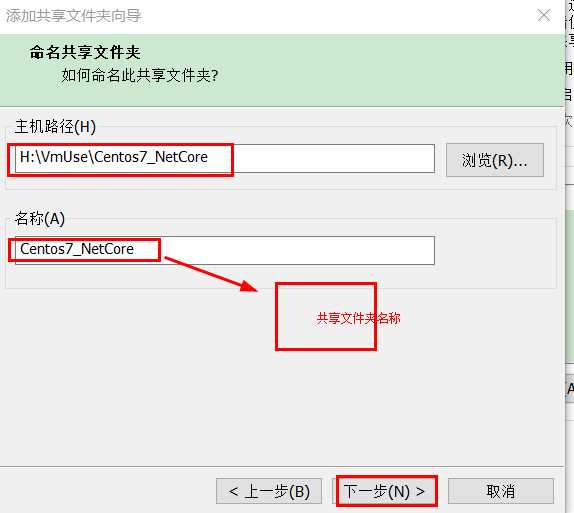This screenshot has height=513, width=574.
Task: Click the 主机路径(H) group label
Action: [55, 127]
